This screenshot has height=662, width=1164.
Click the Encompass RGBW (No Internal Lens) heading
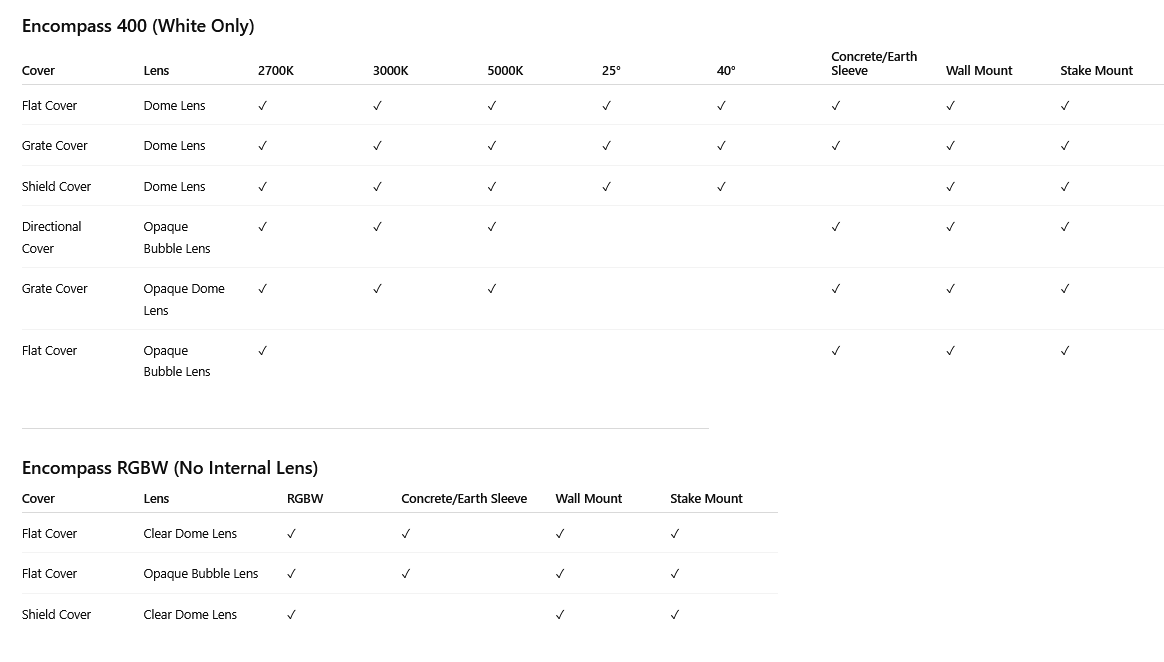click(170, 468)
